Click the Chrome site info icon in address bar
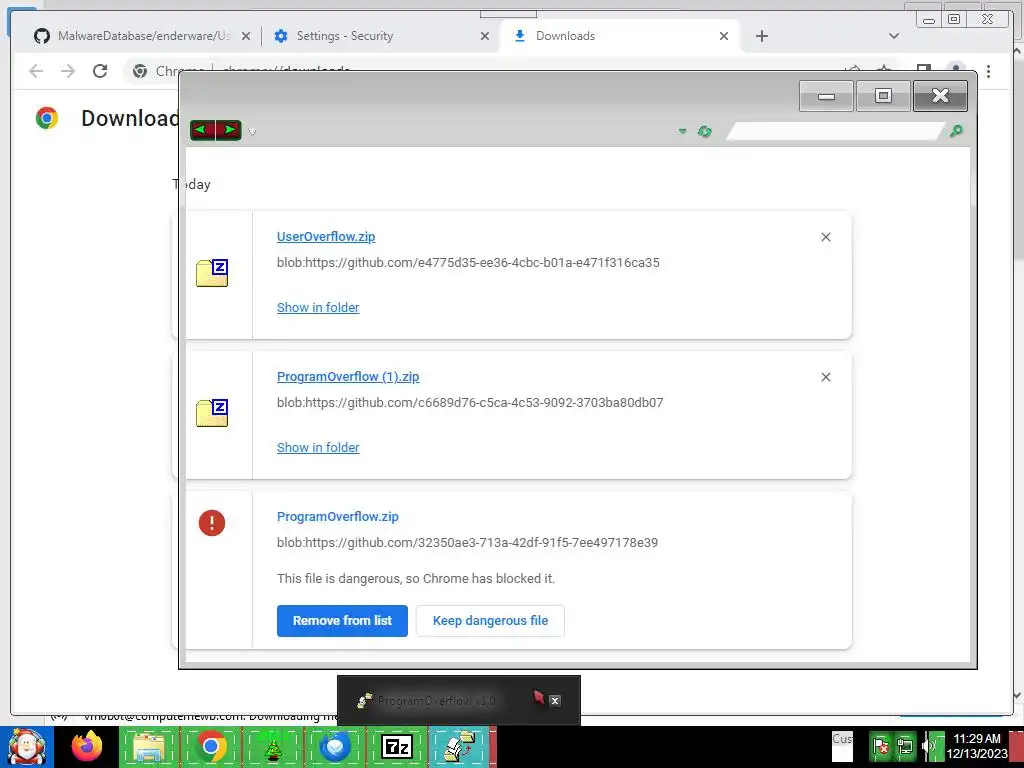 (140, 71)
